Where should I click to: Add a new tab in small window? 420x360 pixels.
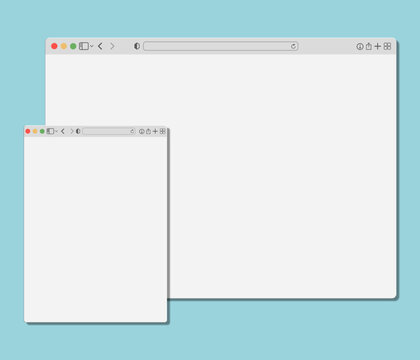[x=155, y=131]
